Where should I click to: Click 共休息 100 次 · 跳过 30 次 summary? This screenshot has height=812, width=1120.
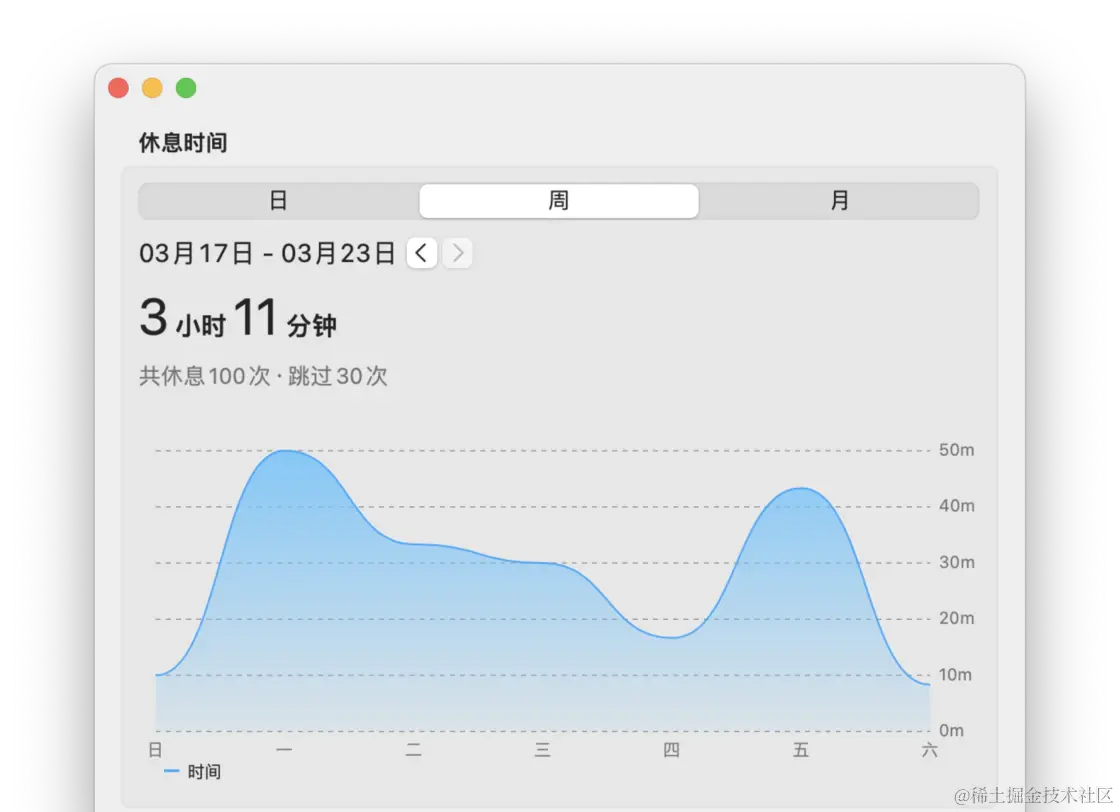pos(263,376)
